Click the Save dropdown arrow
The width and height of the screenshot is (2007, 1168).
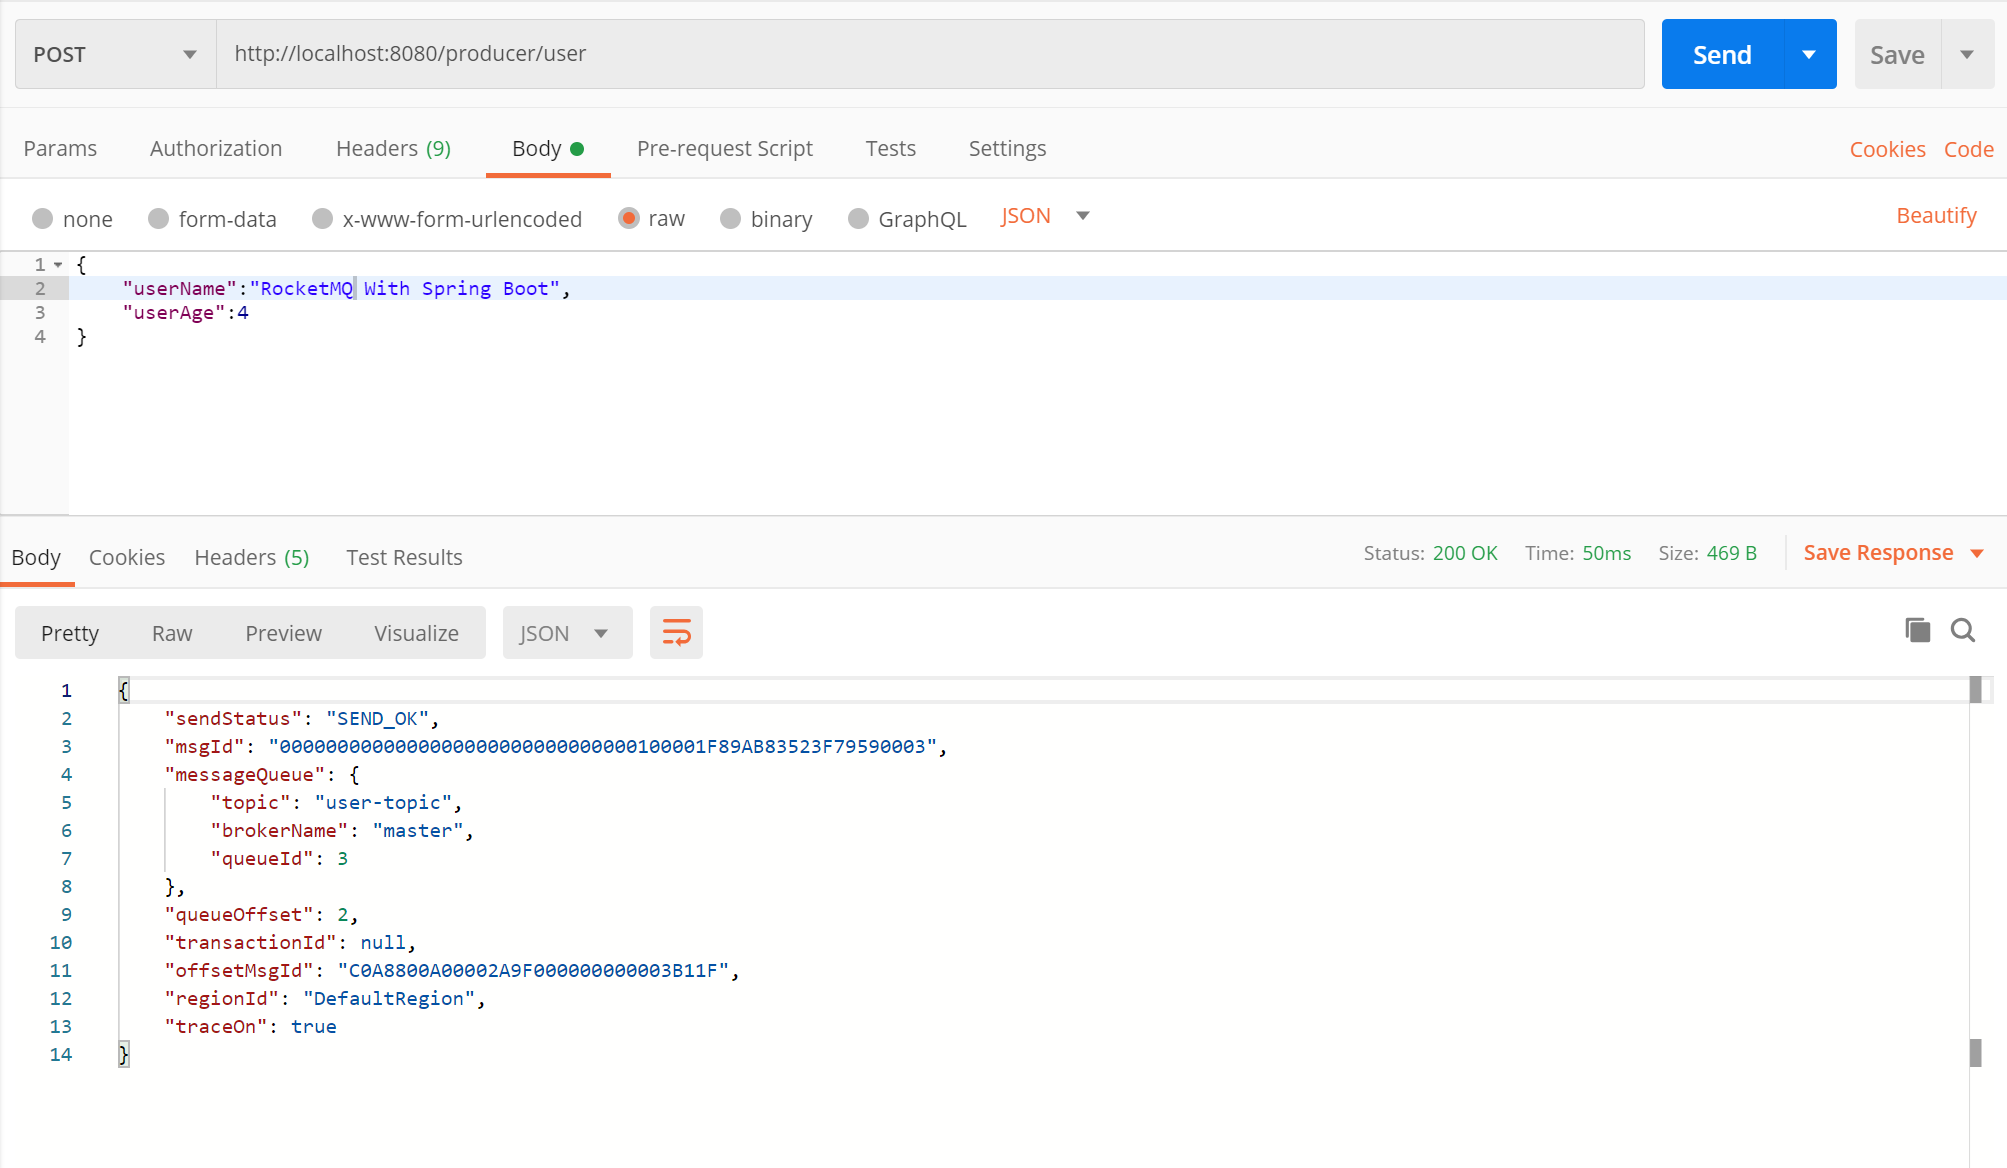click(1967, 55)
